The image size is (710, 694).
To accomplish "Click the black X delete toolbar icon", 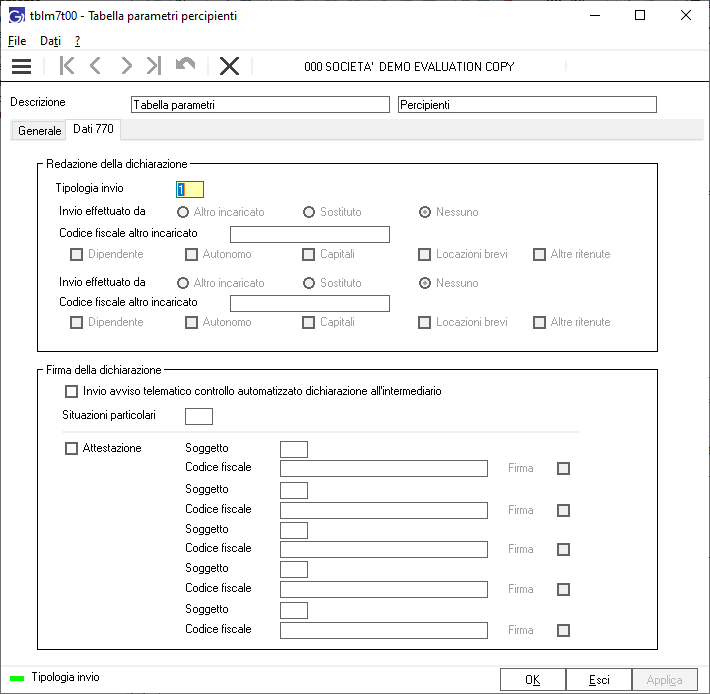I will 230,66.
